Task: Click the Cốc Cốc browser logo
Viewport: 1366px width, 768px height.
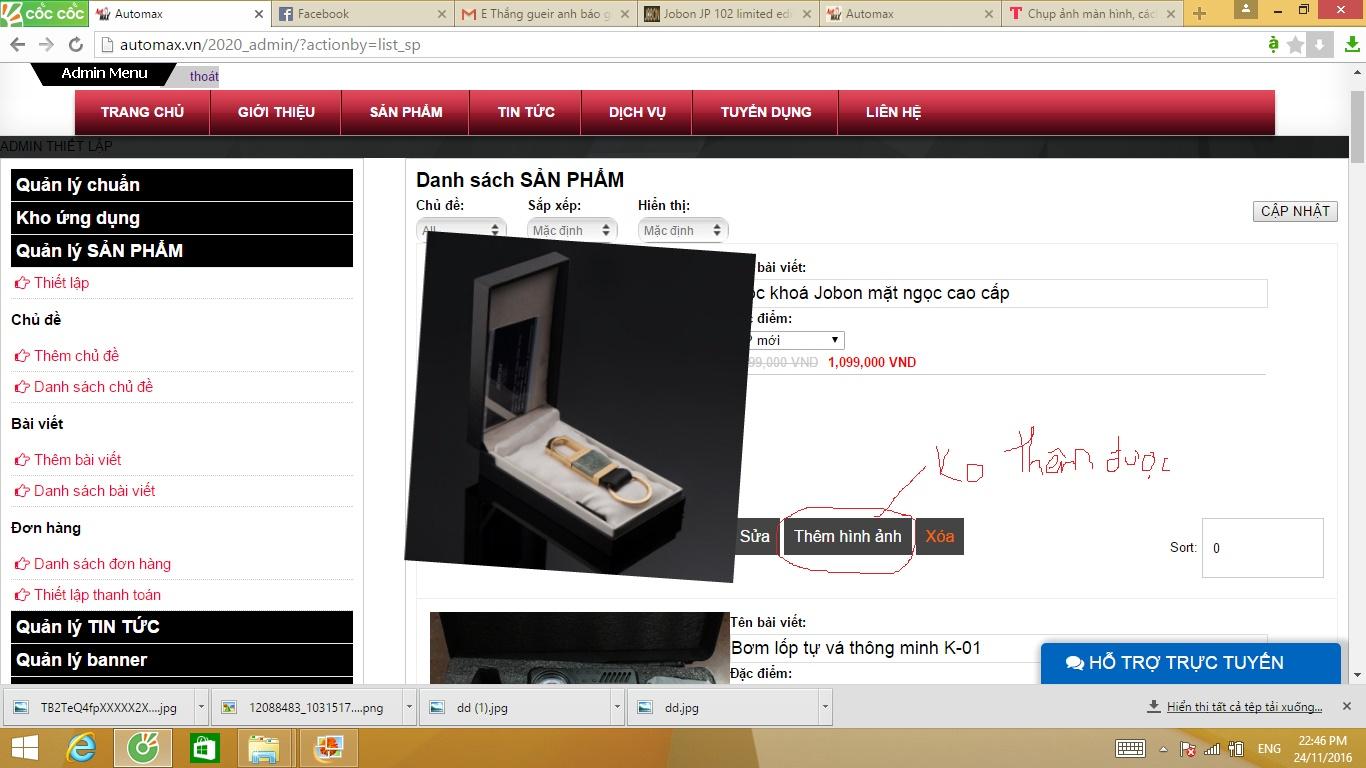Action: coord(44,13)
